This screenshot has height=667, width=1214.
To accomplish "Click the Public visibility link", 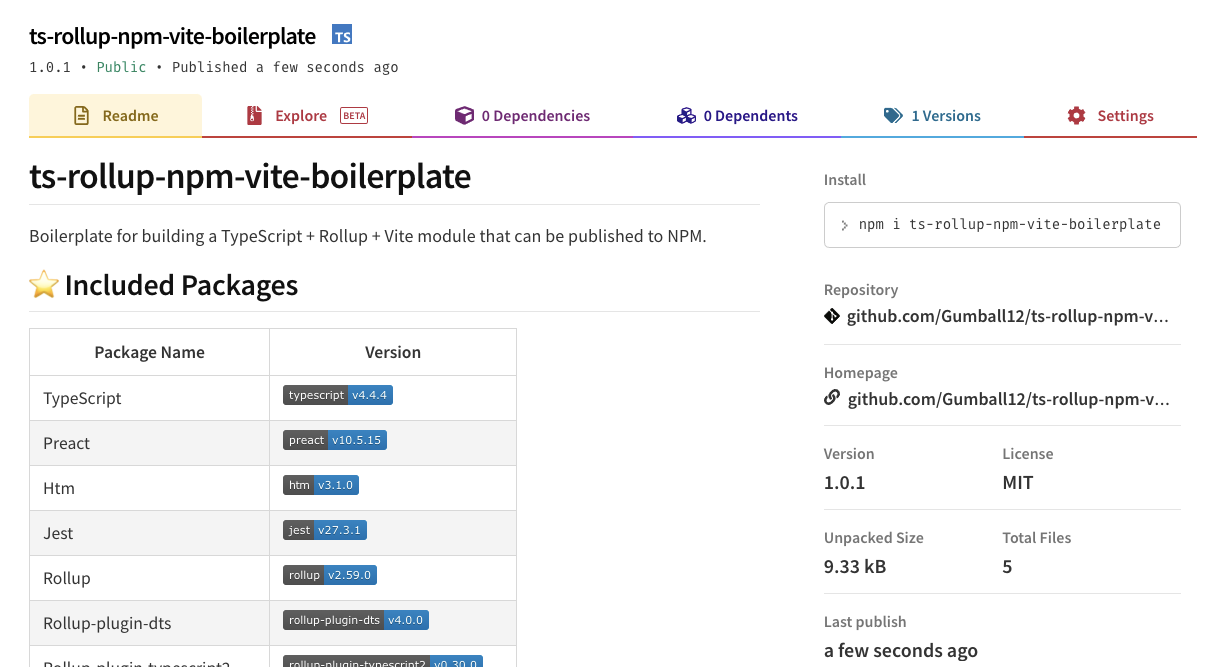I will [121, 66].
